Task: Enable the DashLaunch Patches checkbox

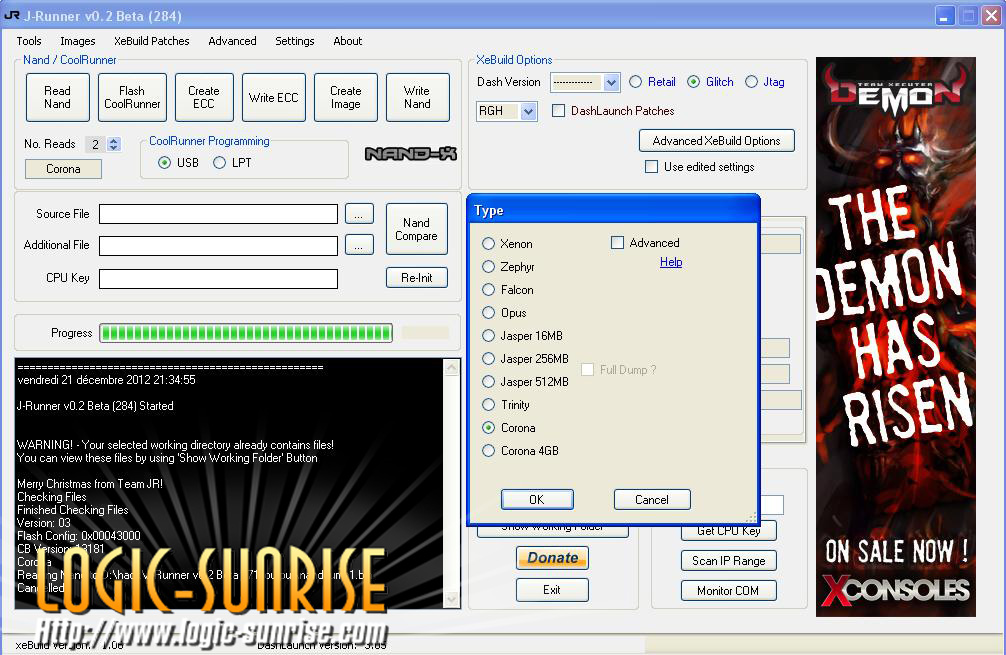Action: pos(559,111)
